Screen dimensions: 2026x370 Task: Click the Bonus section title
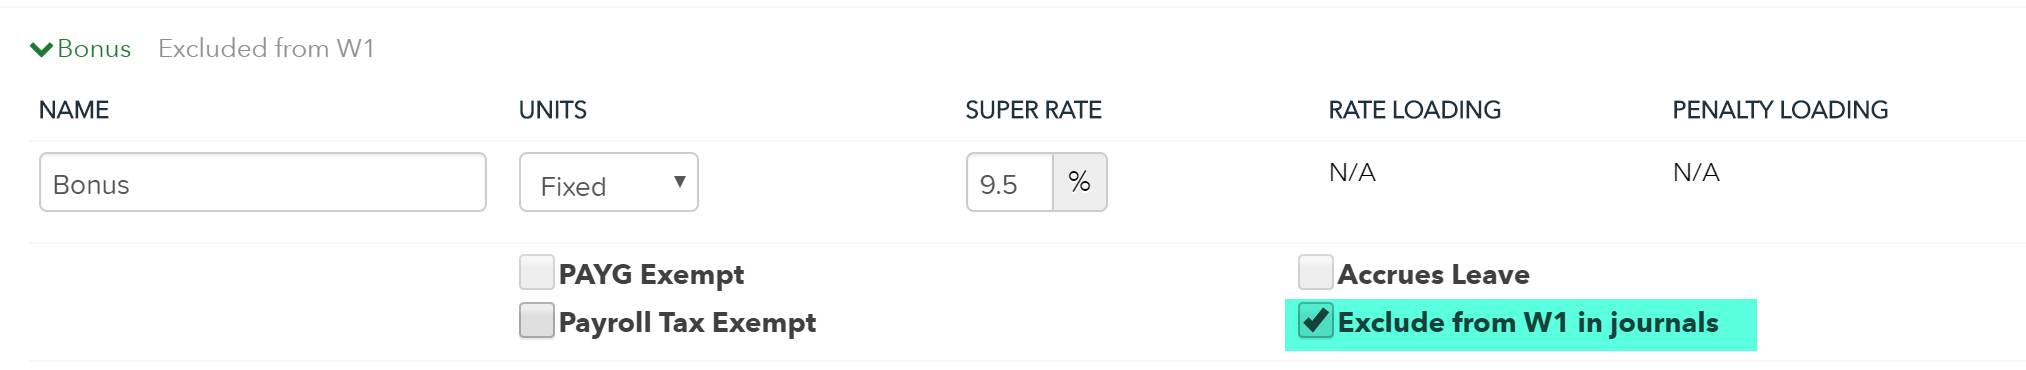[94, 48]
